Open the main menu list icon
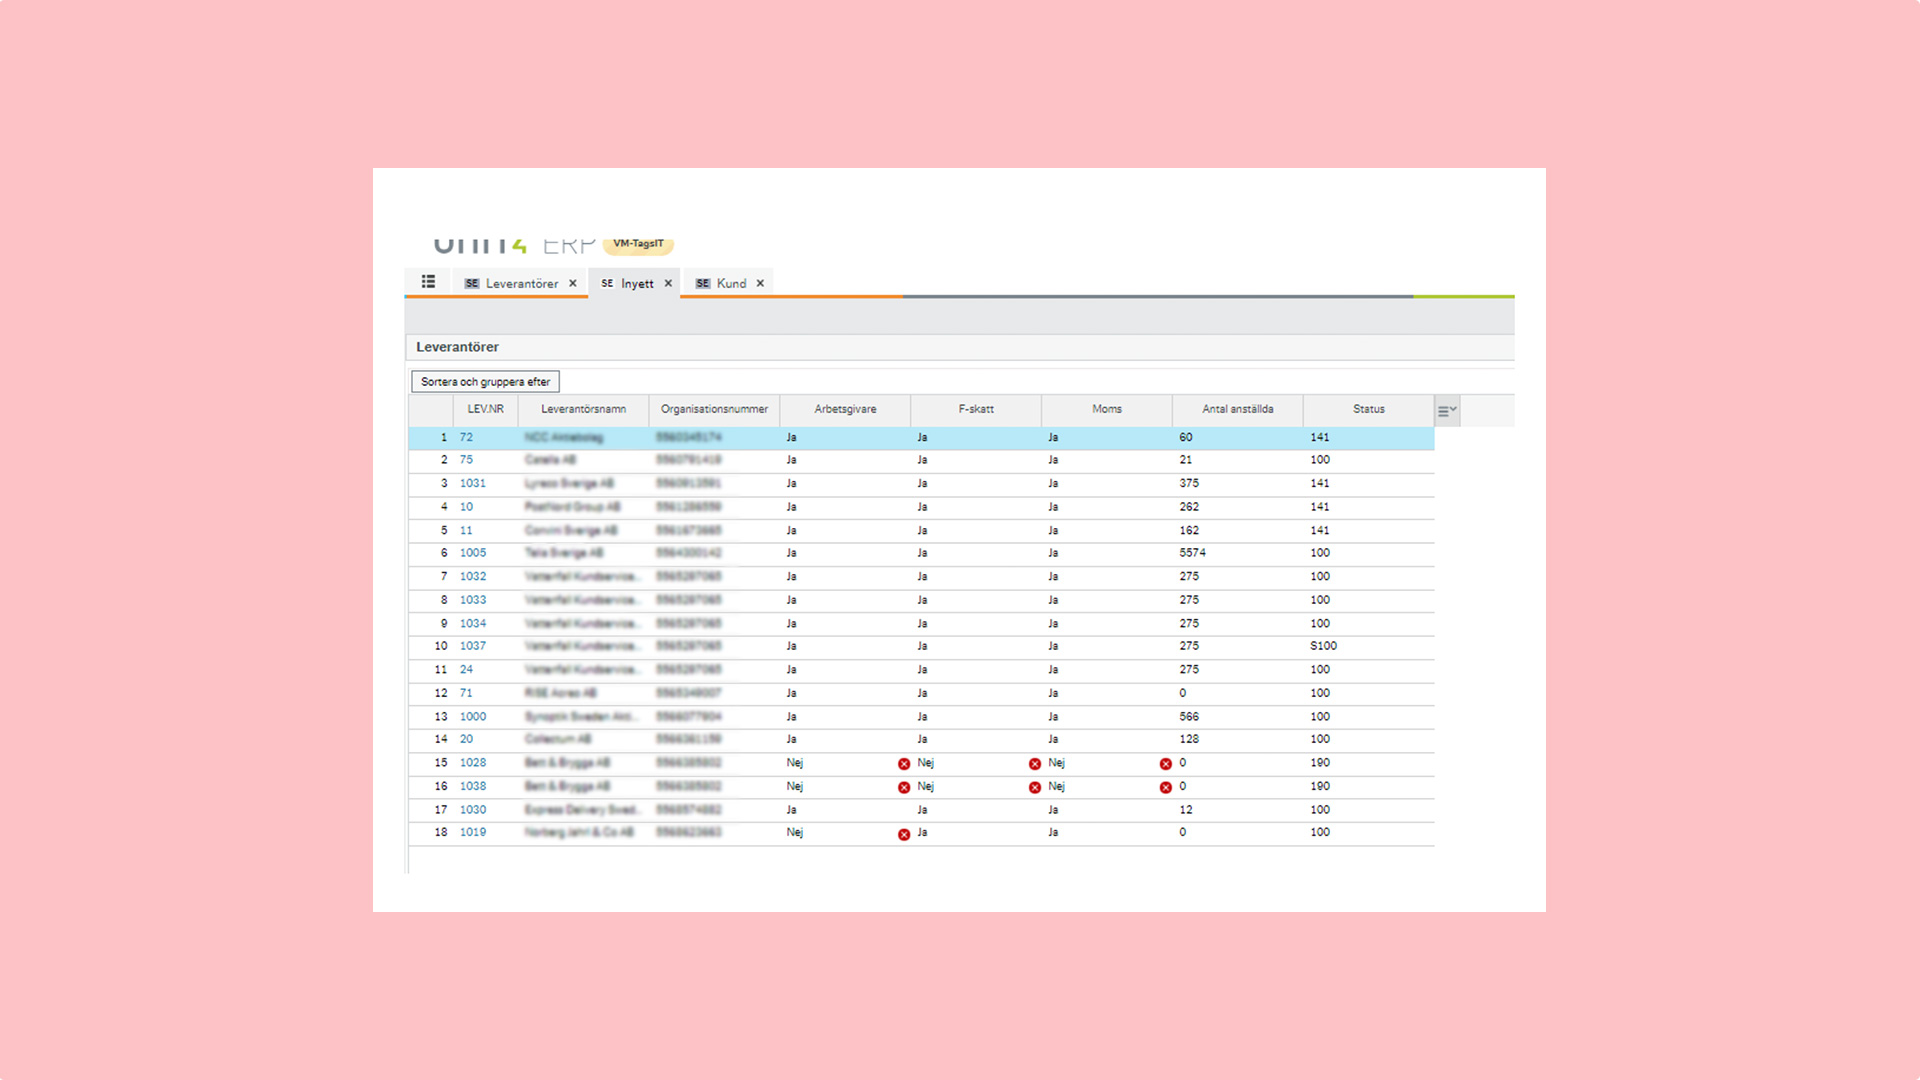 (x=428, y=282)
